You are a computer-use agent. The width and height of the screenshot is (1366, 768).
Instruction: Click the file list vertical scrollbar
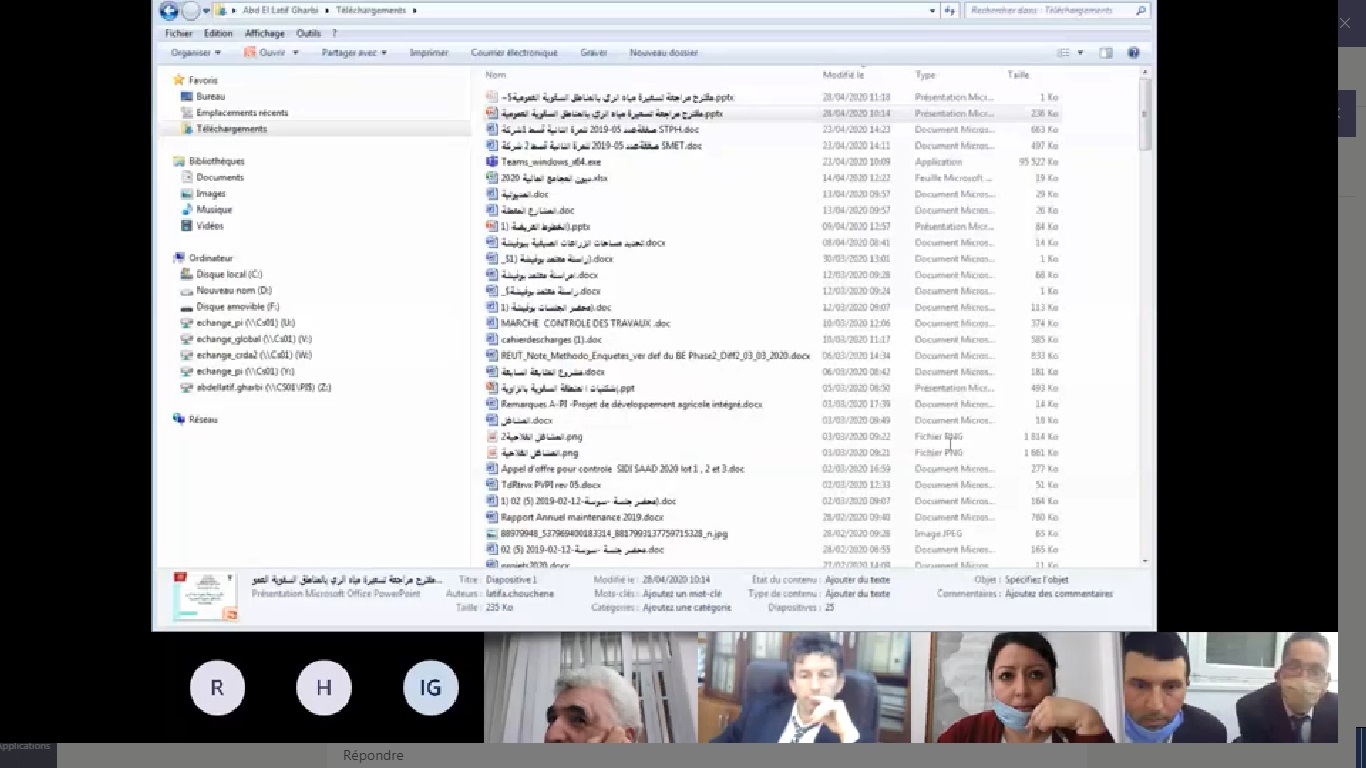[x=1146, y=316]
